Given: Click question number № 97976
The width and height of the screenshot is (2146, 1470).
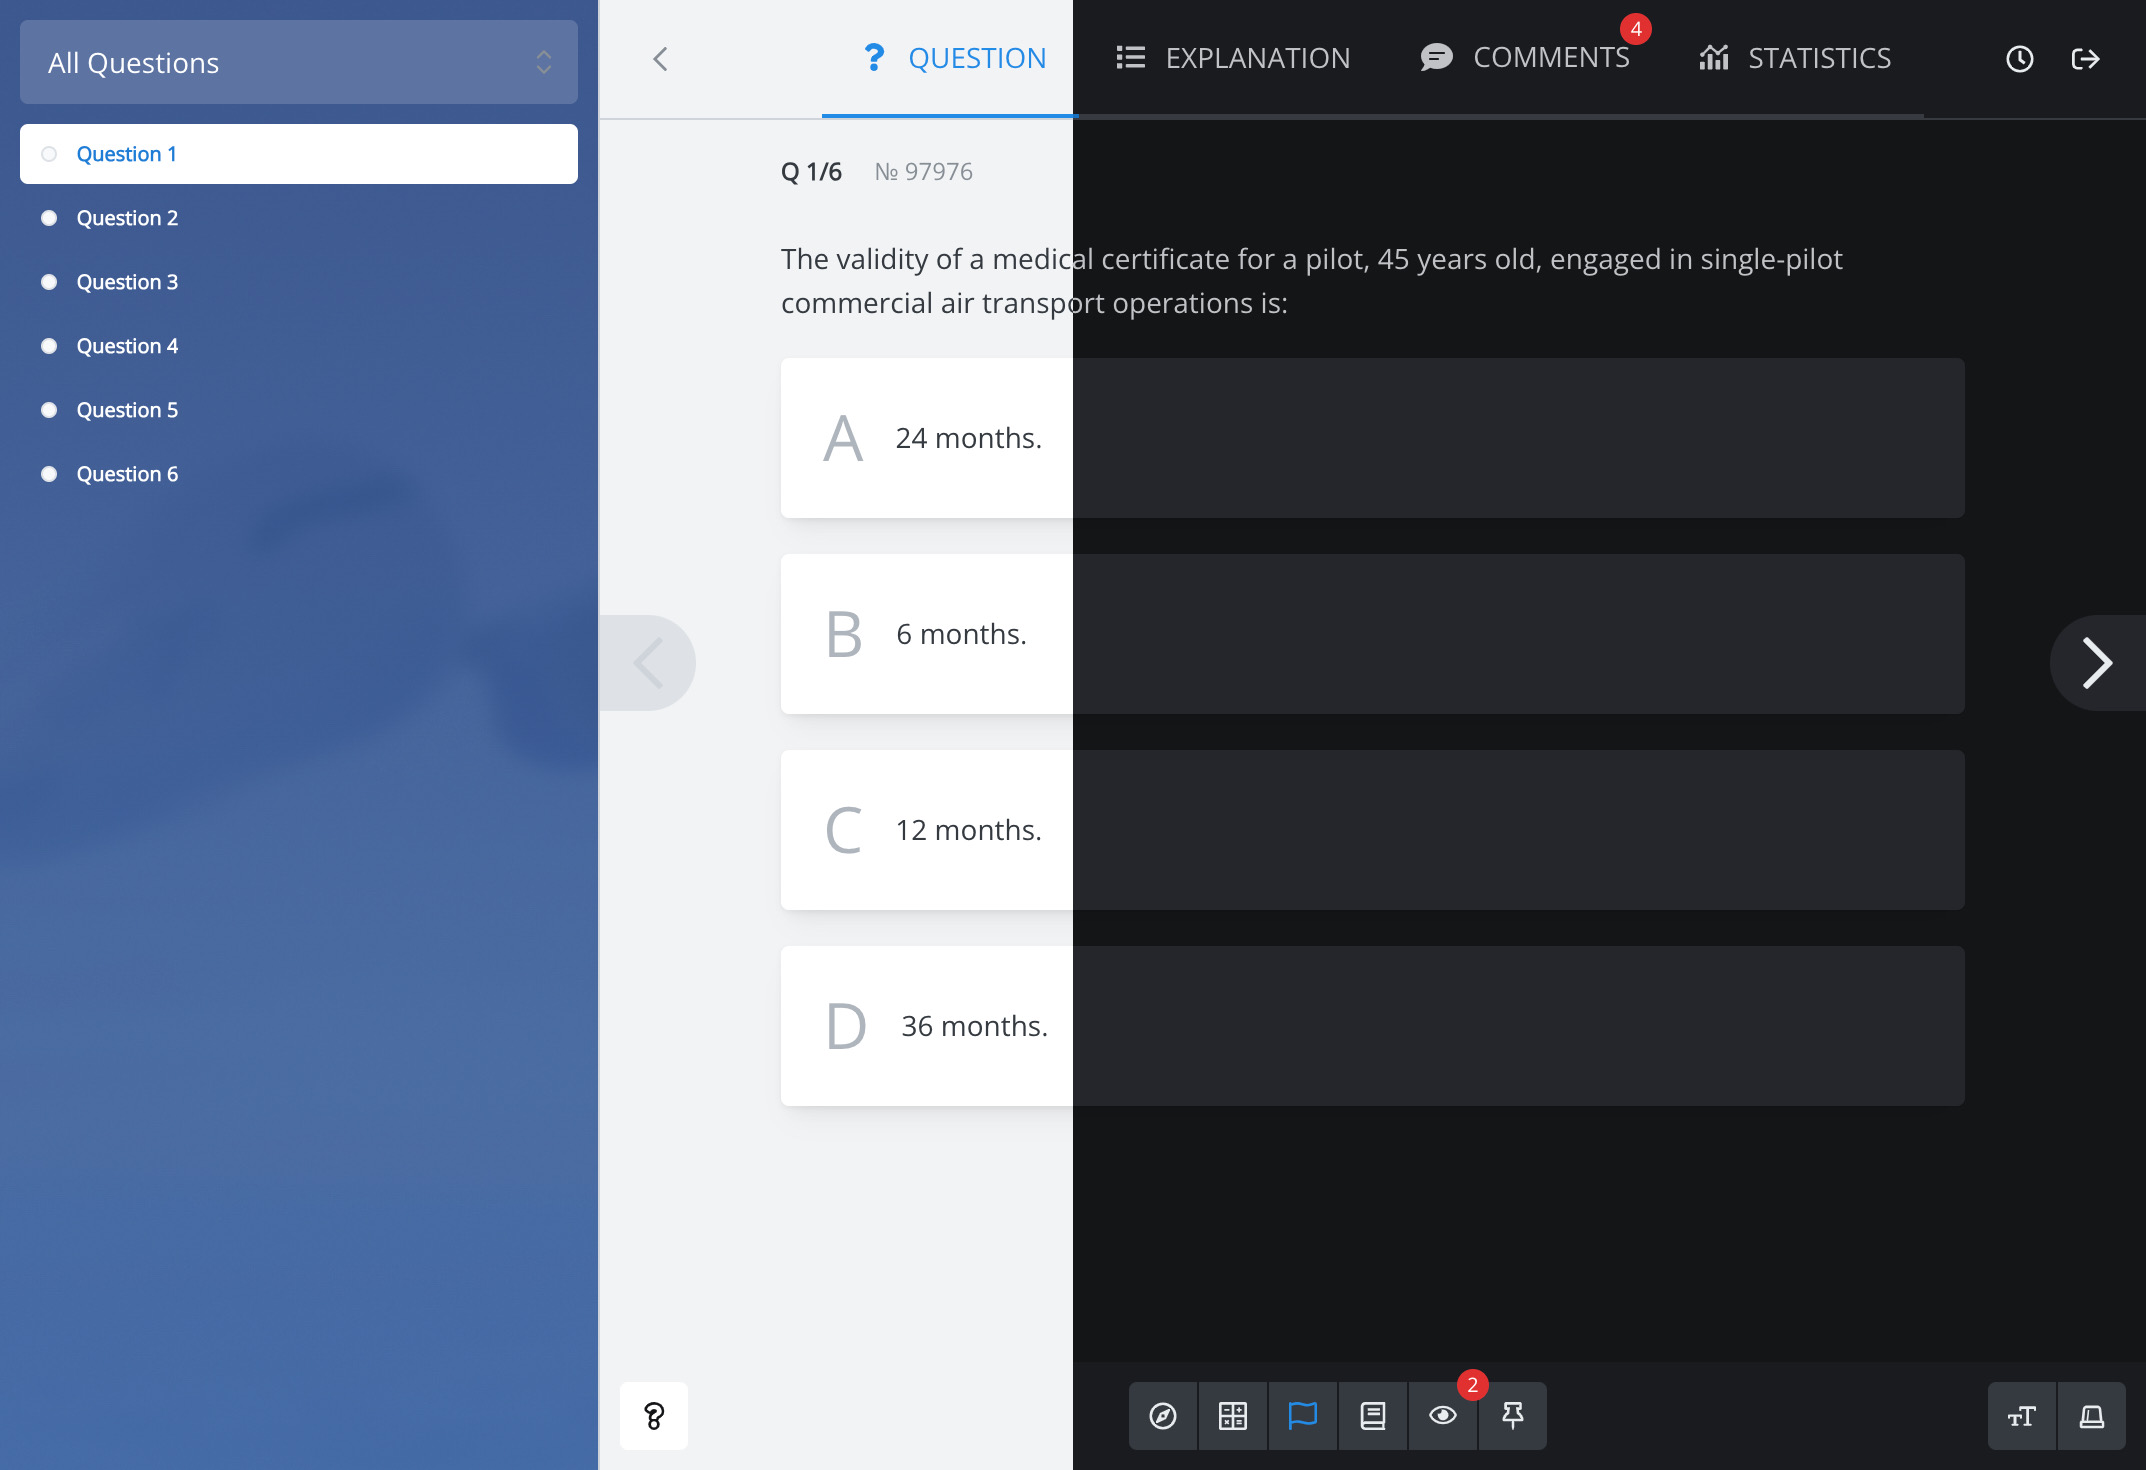Looking at the screenshot, I should pyautogui.click(x=924, y=172).
